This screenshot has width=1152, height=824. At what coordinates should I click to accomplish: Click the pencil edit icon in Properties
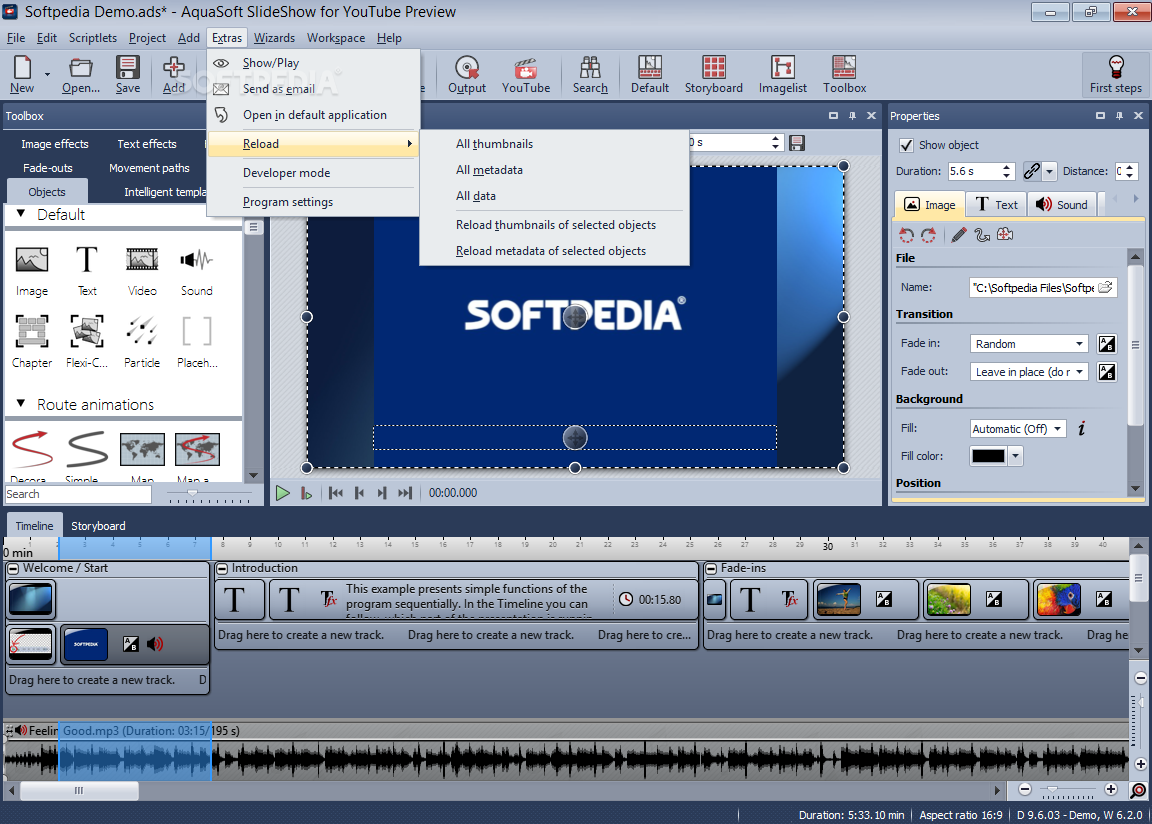[959, 235]
